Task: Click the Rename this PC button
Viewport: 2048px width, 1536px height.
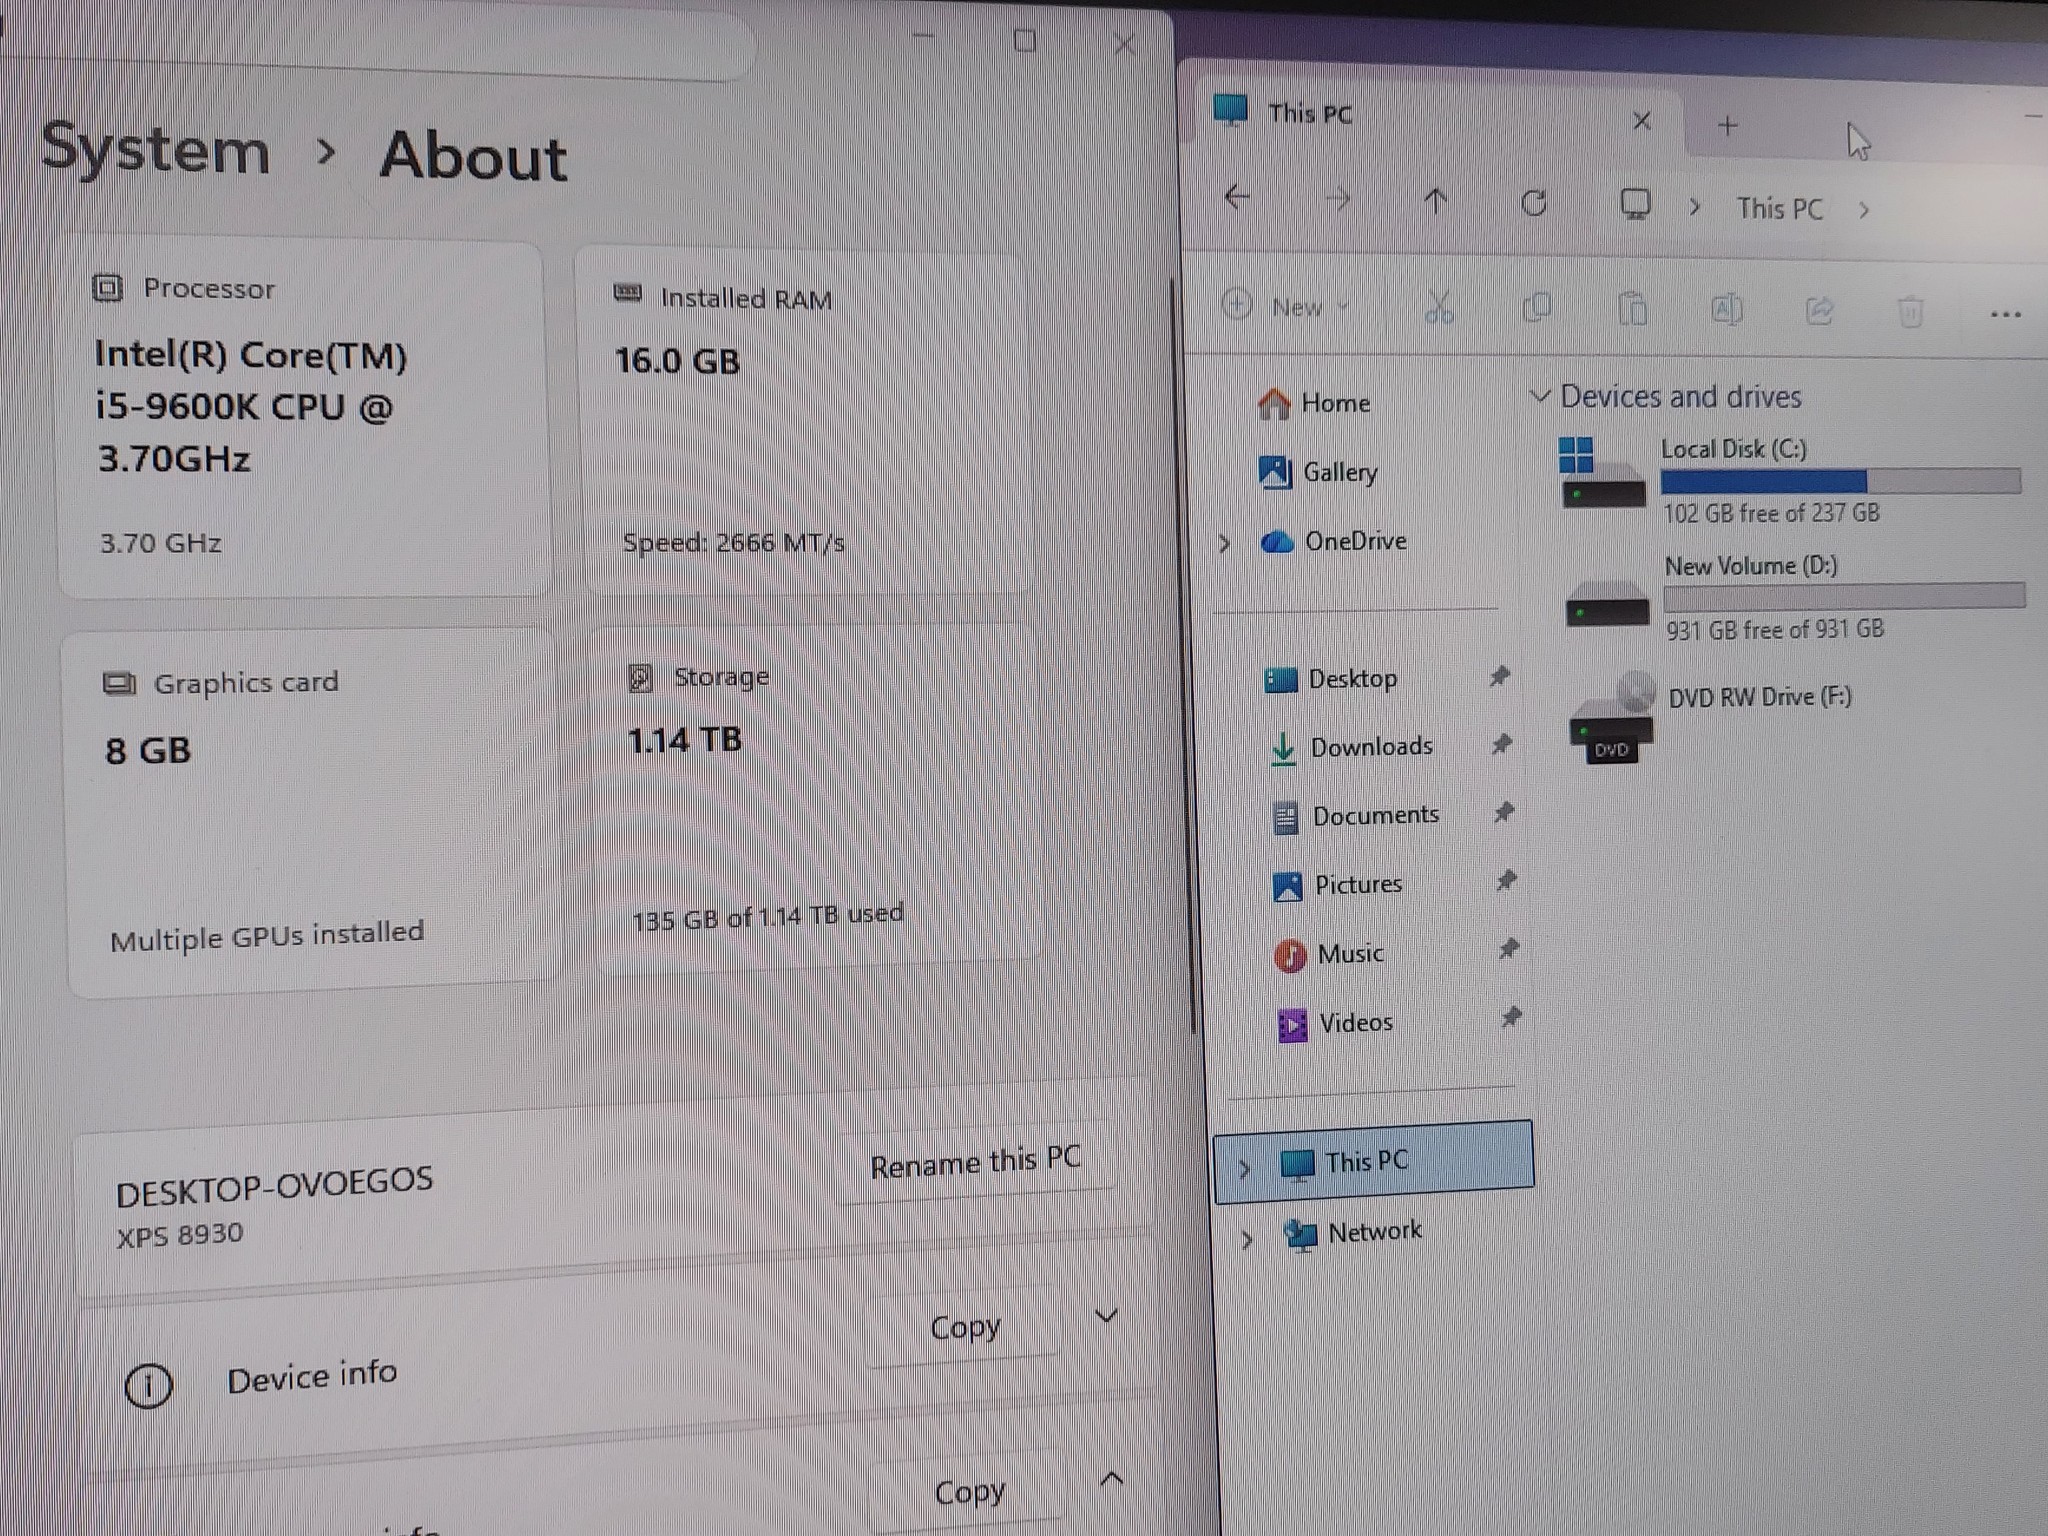Action: pos(976,1162)
